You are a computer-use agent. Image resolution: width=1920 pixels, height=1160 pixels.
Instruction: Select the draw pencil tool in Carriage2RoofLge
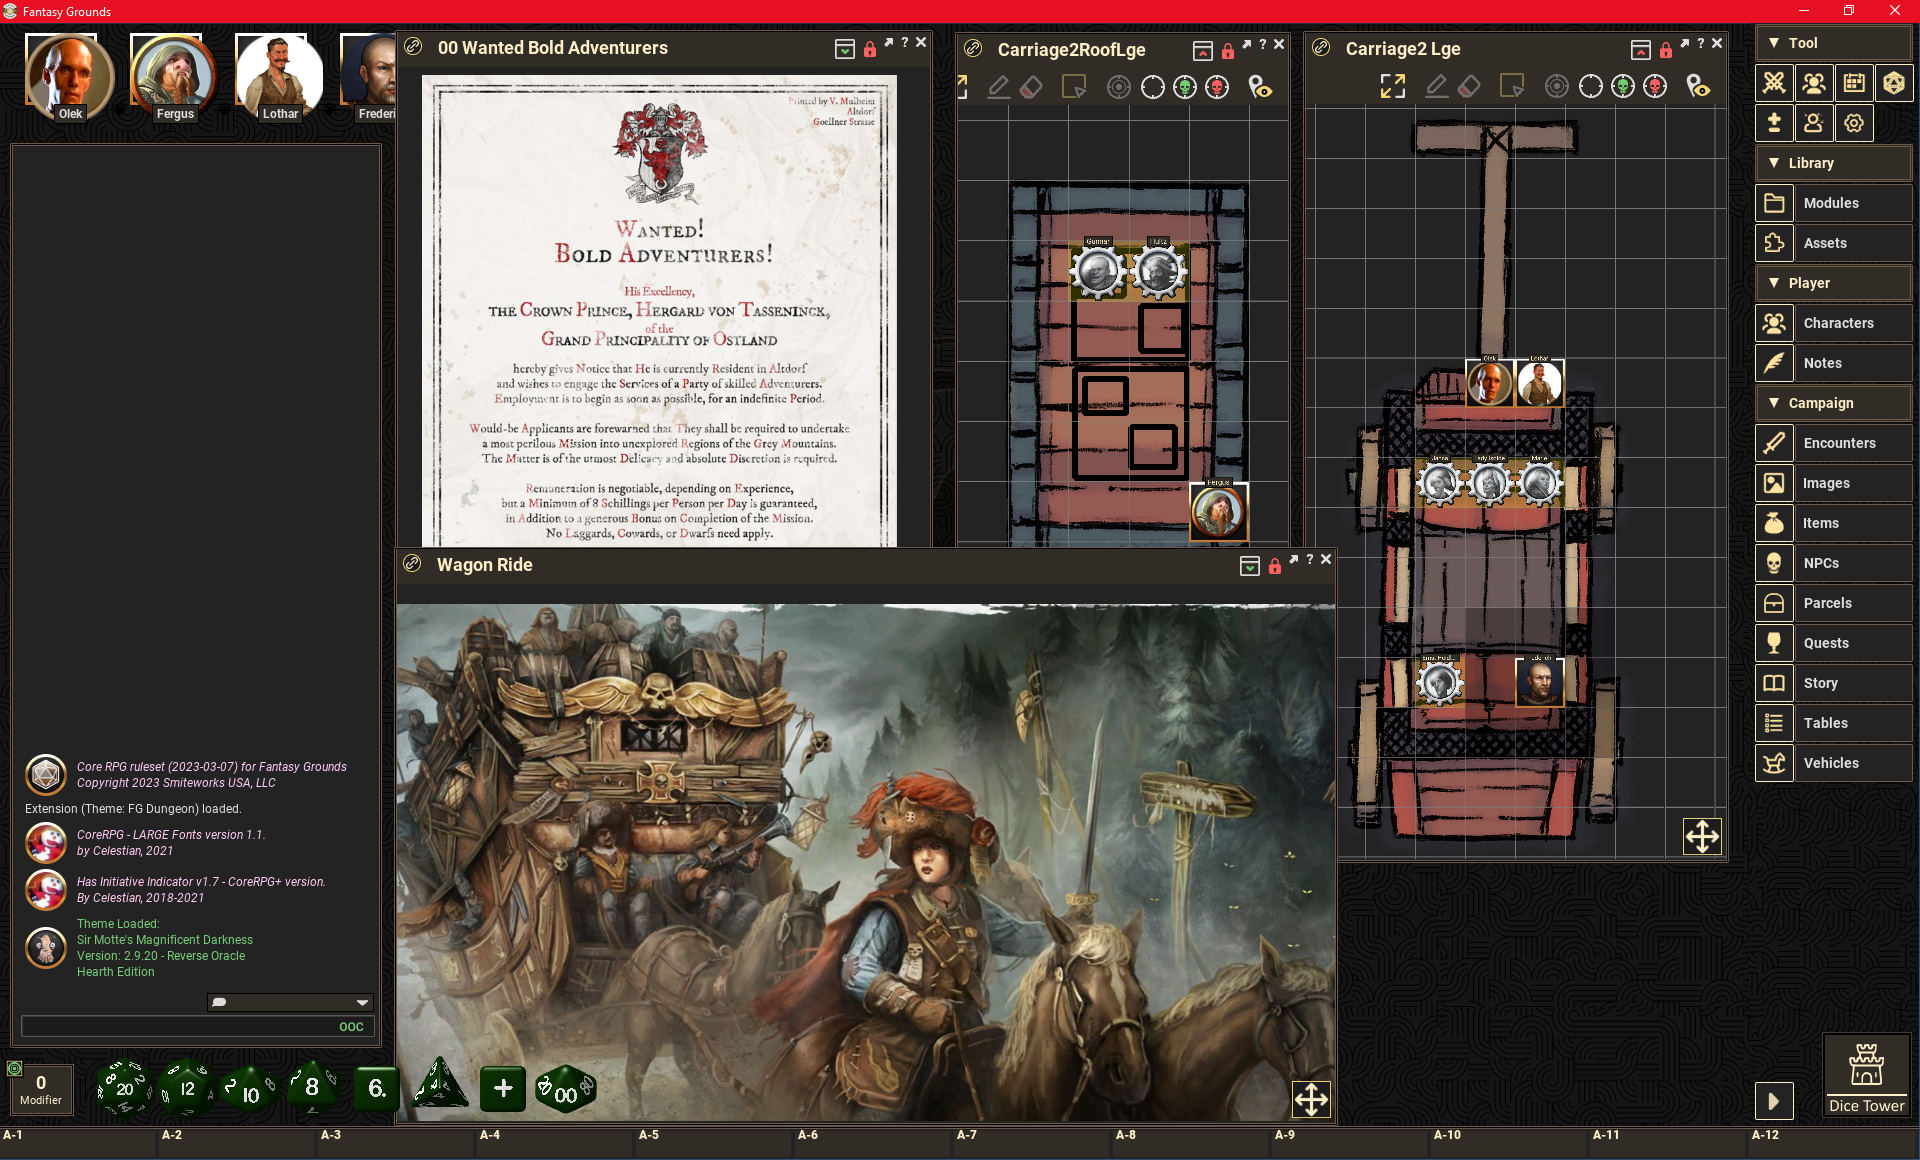[998, 87]
